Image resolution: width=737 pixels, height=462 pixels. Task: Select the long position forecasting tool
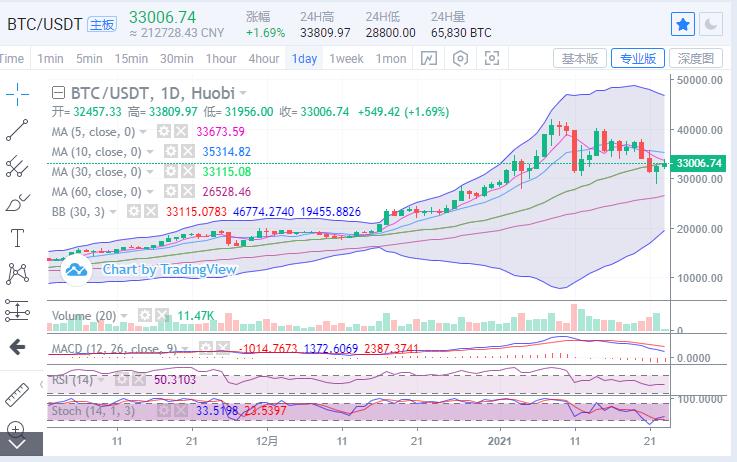[x=17, y=311]
